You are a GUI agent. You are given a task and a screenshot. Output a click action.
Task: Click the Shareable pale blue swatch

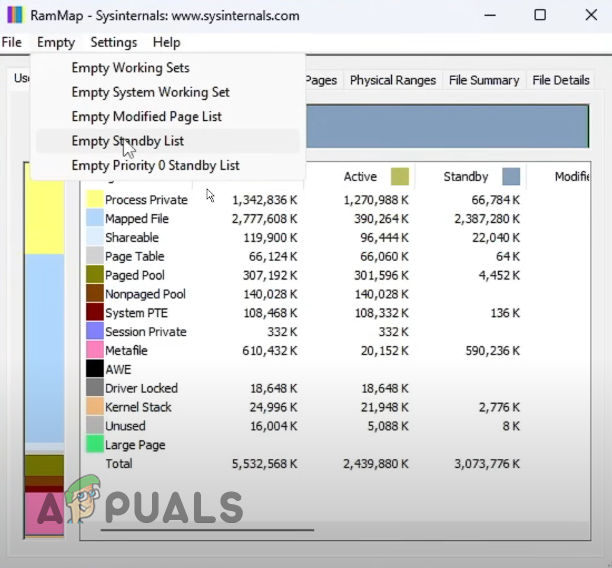tap(95, 237)
